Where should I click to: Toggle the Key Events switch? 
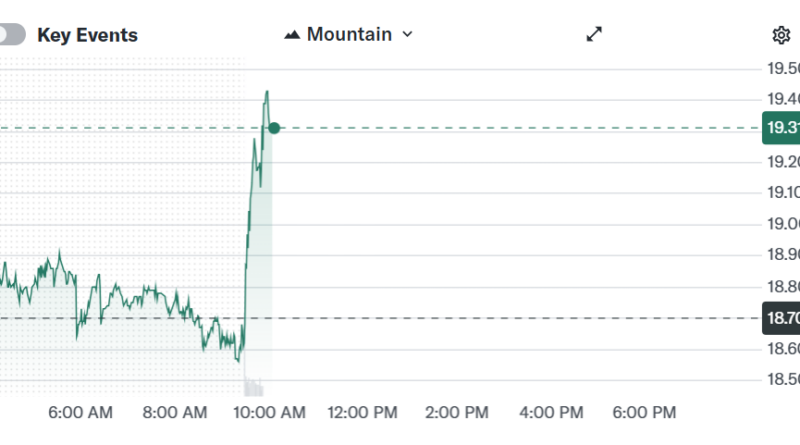11,35
